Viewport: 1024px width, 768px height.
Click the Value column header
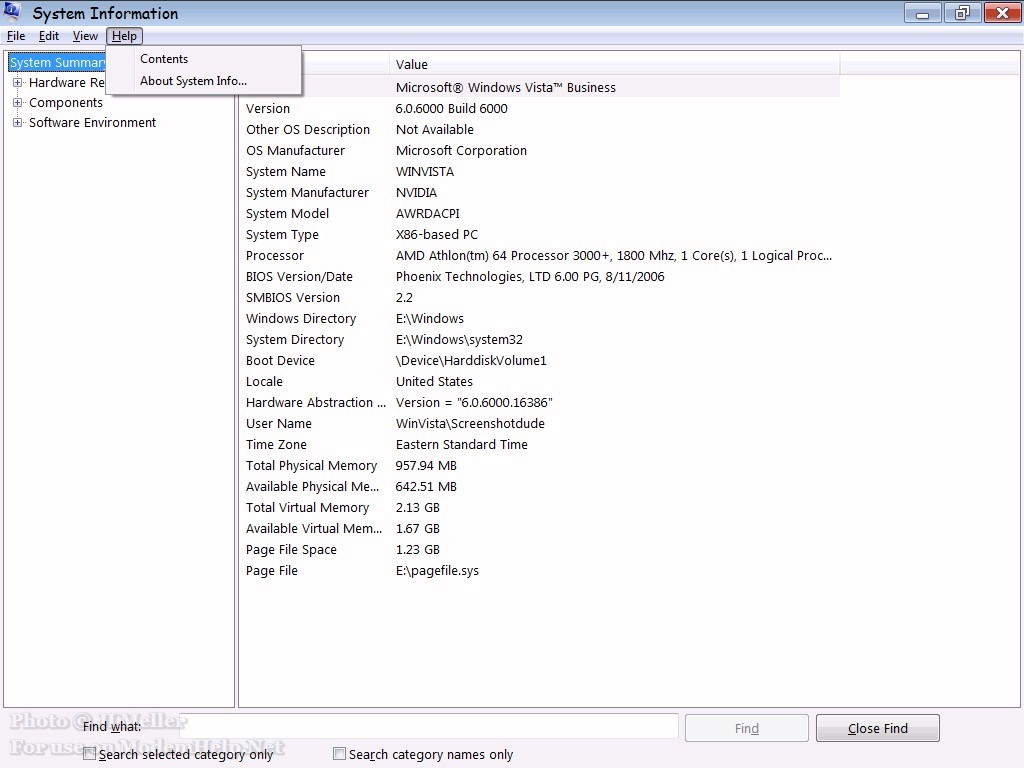[615, 64]
